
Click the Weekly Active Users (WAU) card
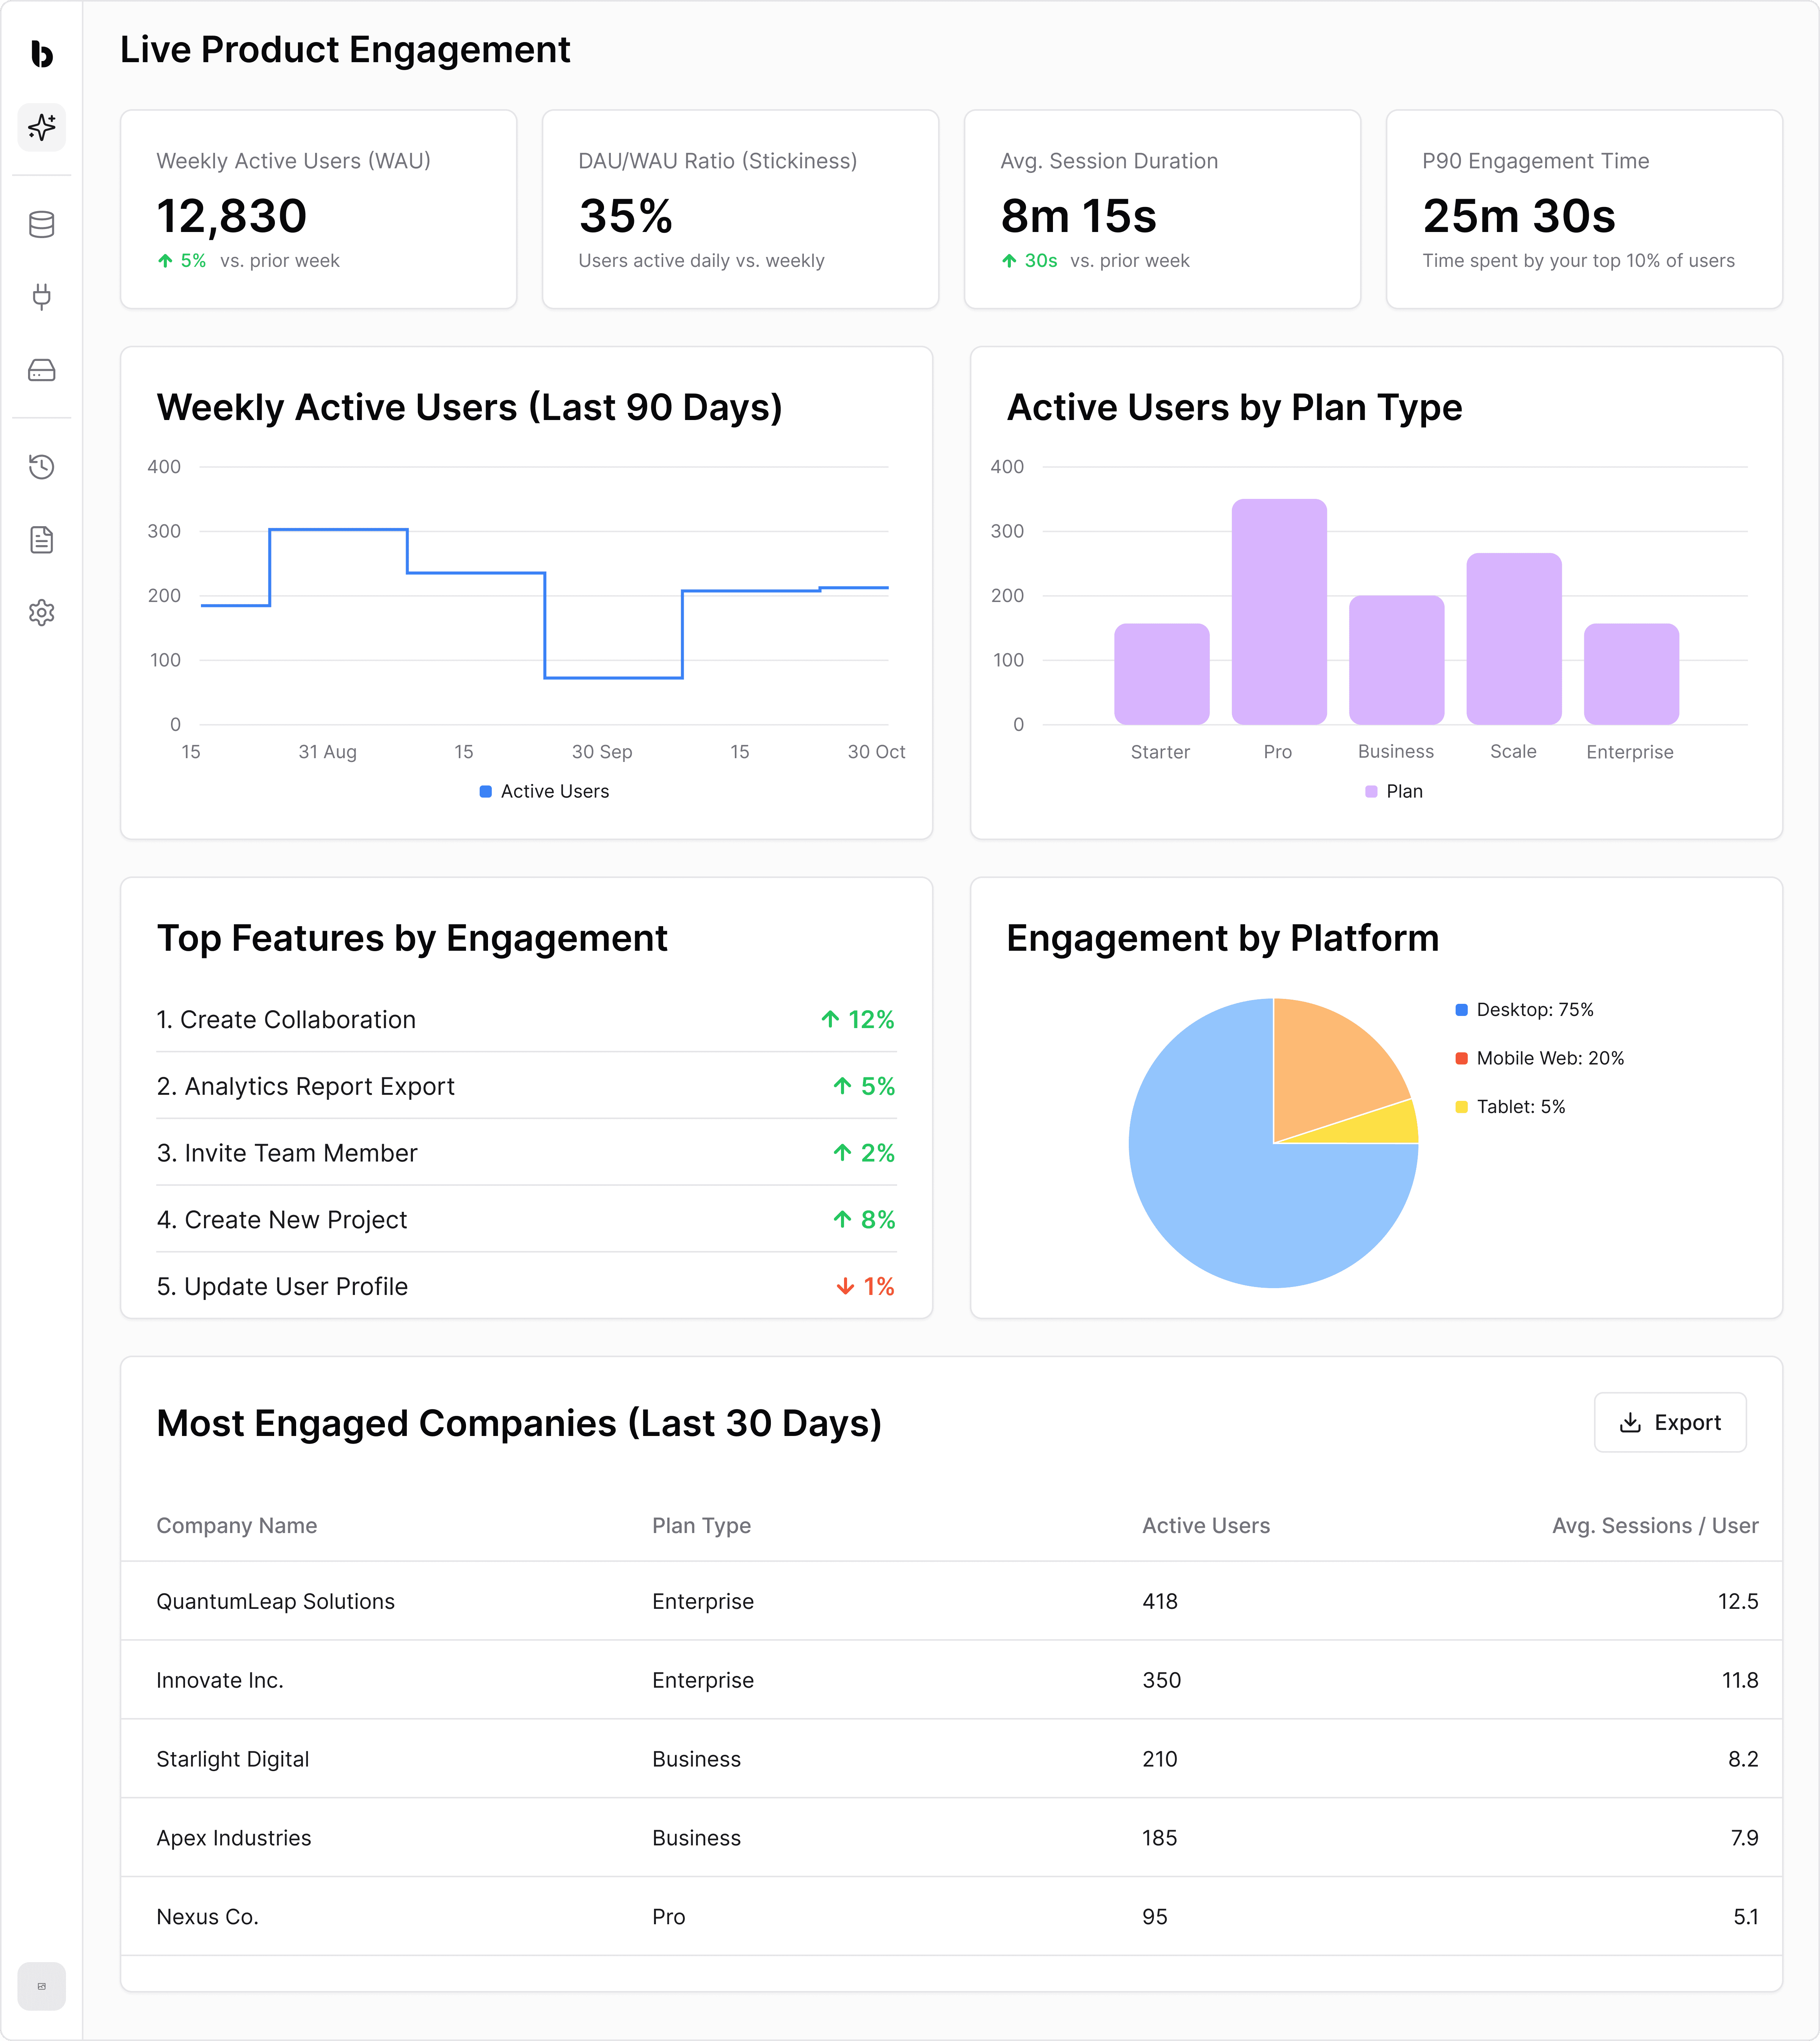coord(318,209)
